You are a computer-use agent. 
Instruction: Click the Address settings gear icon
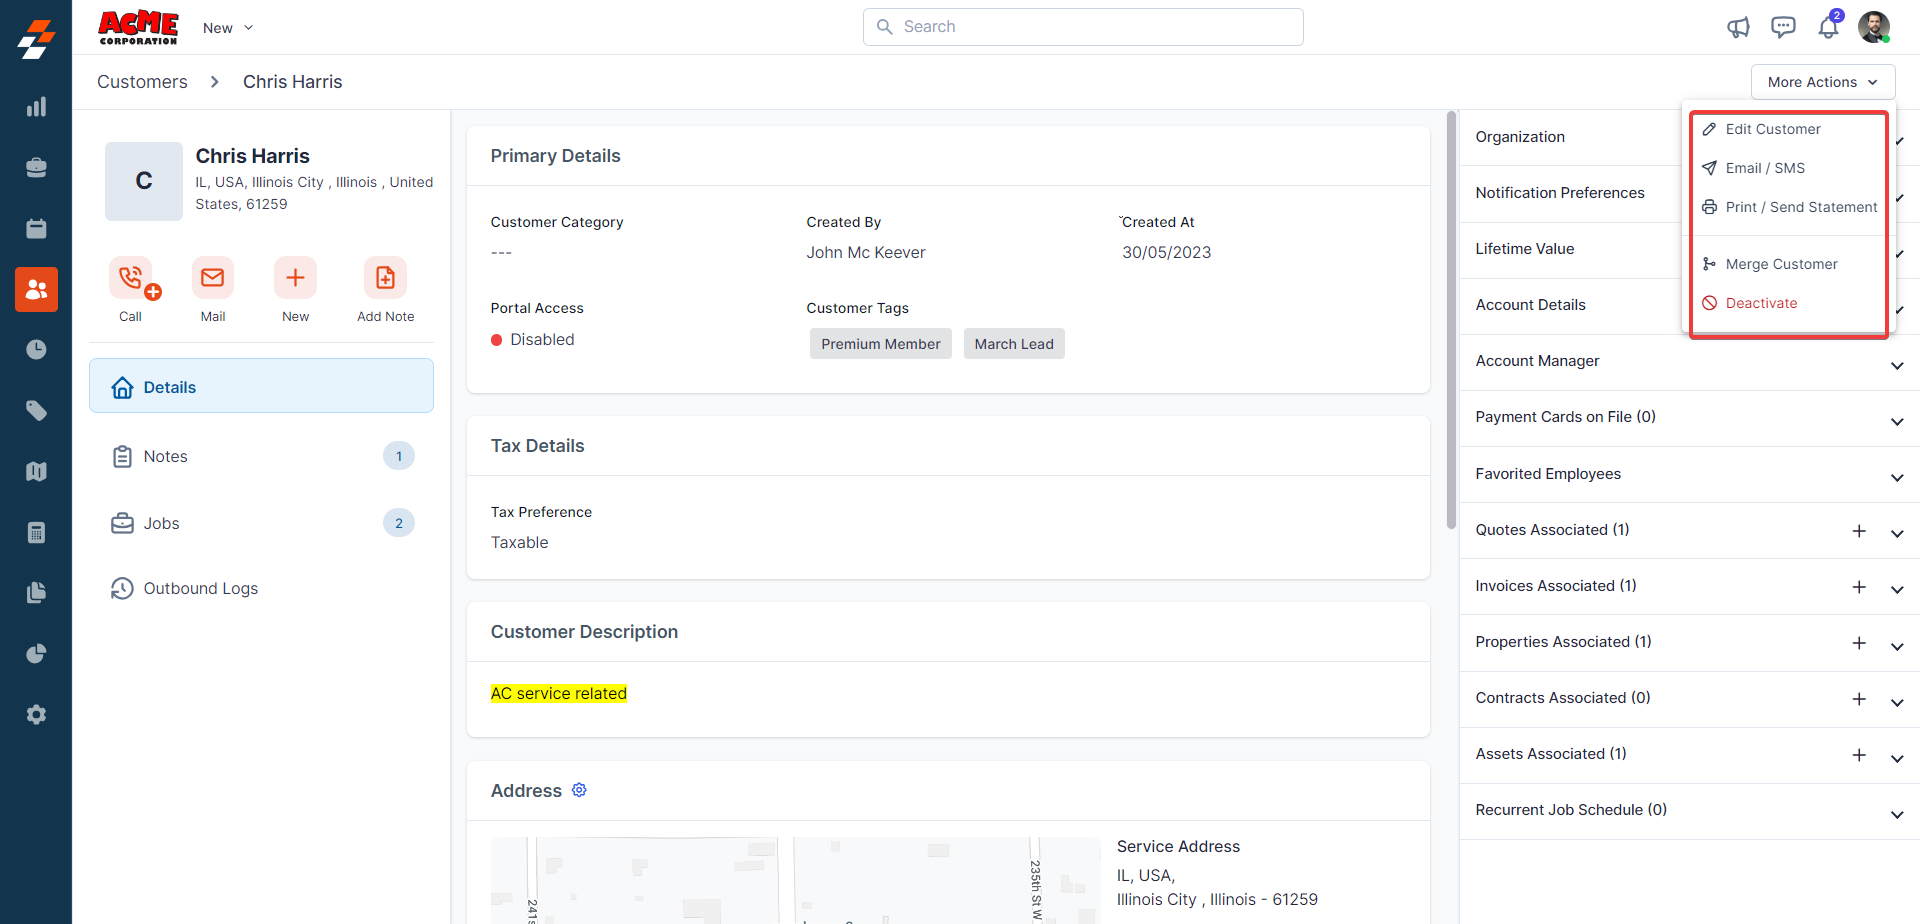click(x=579, y=790)
